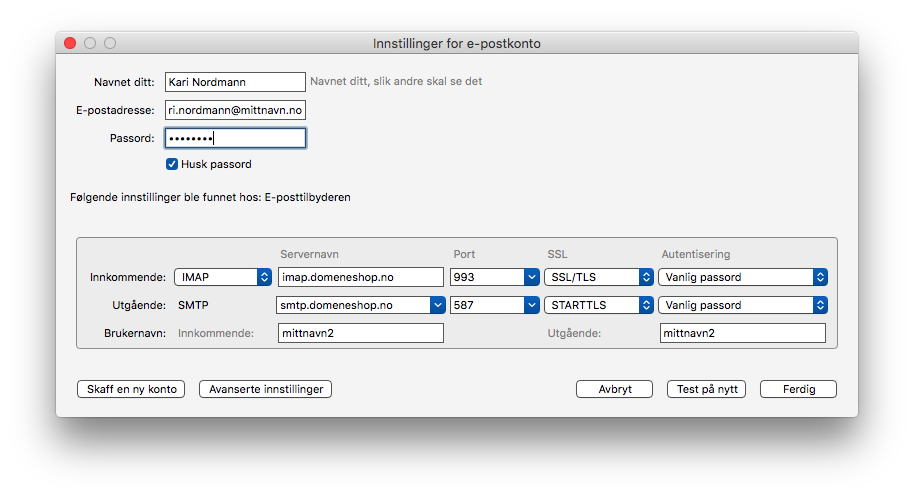Focus the Navnet ditt name field

coord(235,82)
